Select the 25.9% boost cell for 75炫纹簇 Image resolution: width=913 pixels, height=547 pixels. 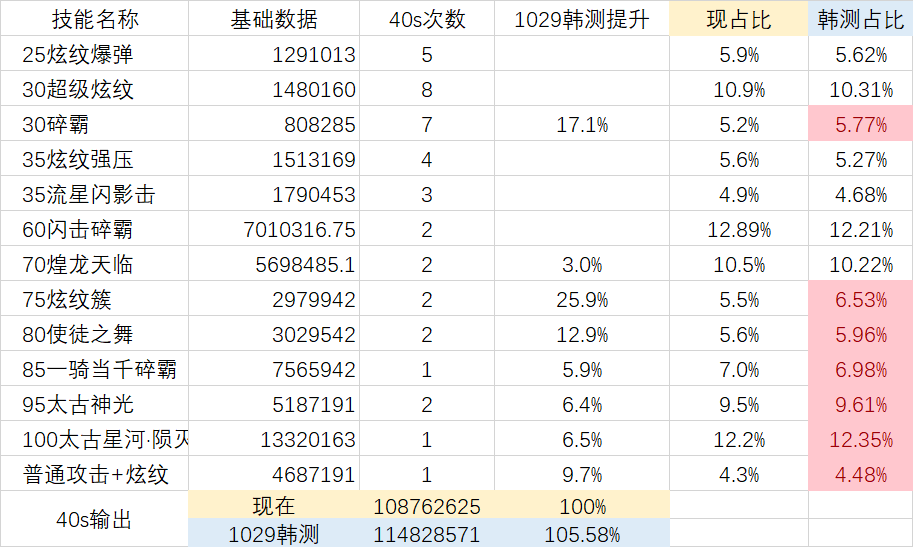tap(582, 300)
